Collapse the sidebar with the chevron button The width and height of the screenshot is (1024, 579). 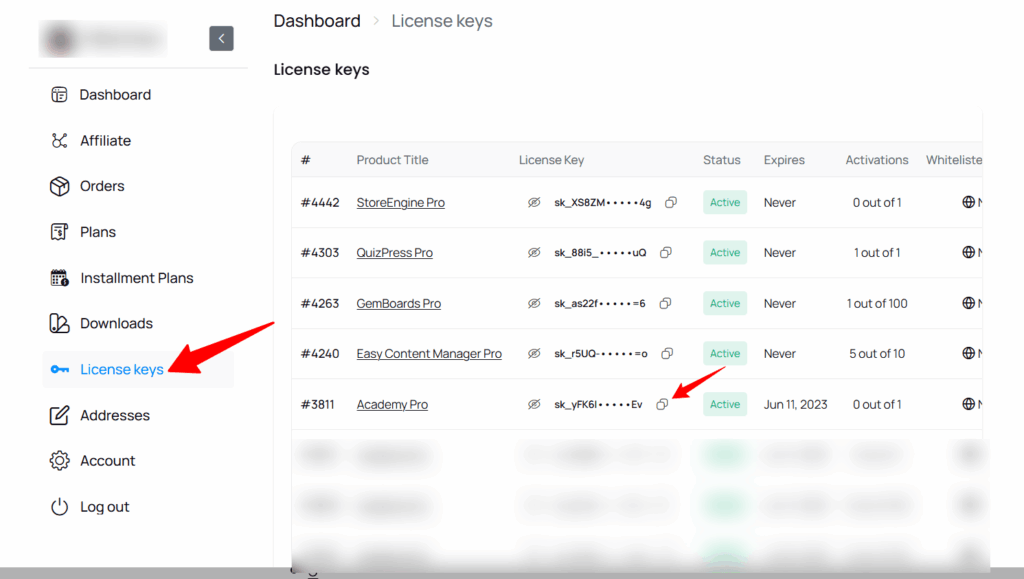[x=221, y=39]
